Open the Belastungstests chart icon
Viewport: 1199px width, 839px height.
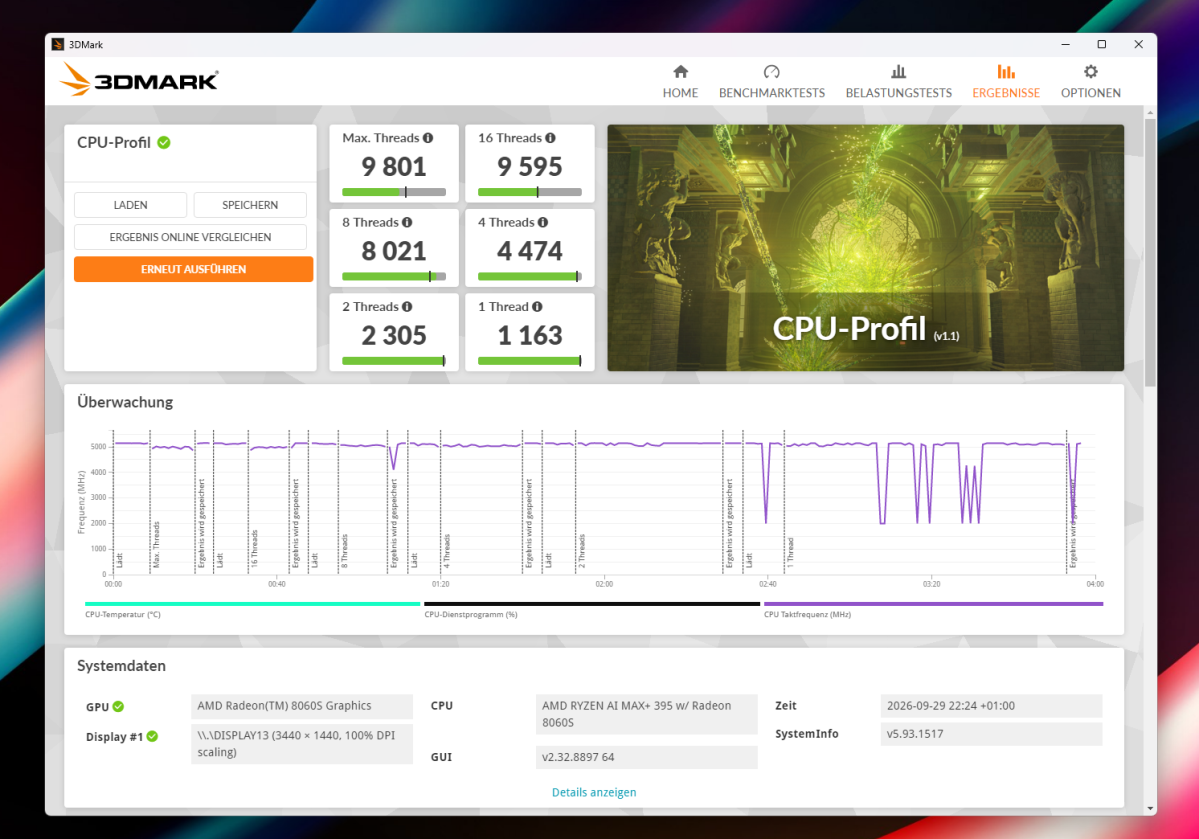[898, 72]
